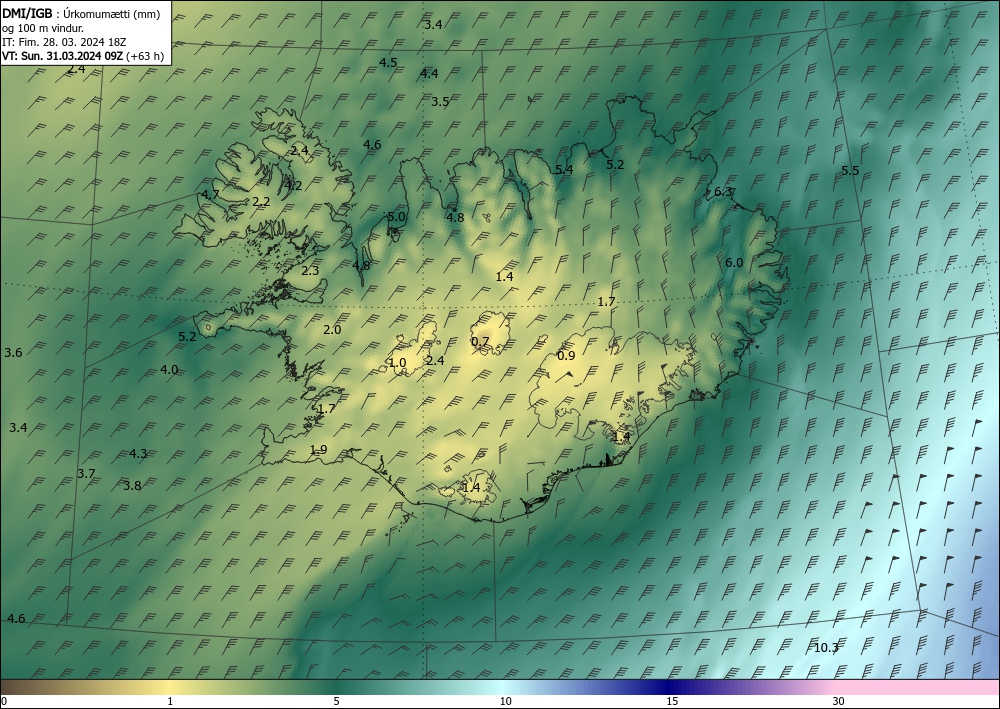Click the 4.4 value label
The height and width of the screenshot is (709, 1000).
point(429,74)
